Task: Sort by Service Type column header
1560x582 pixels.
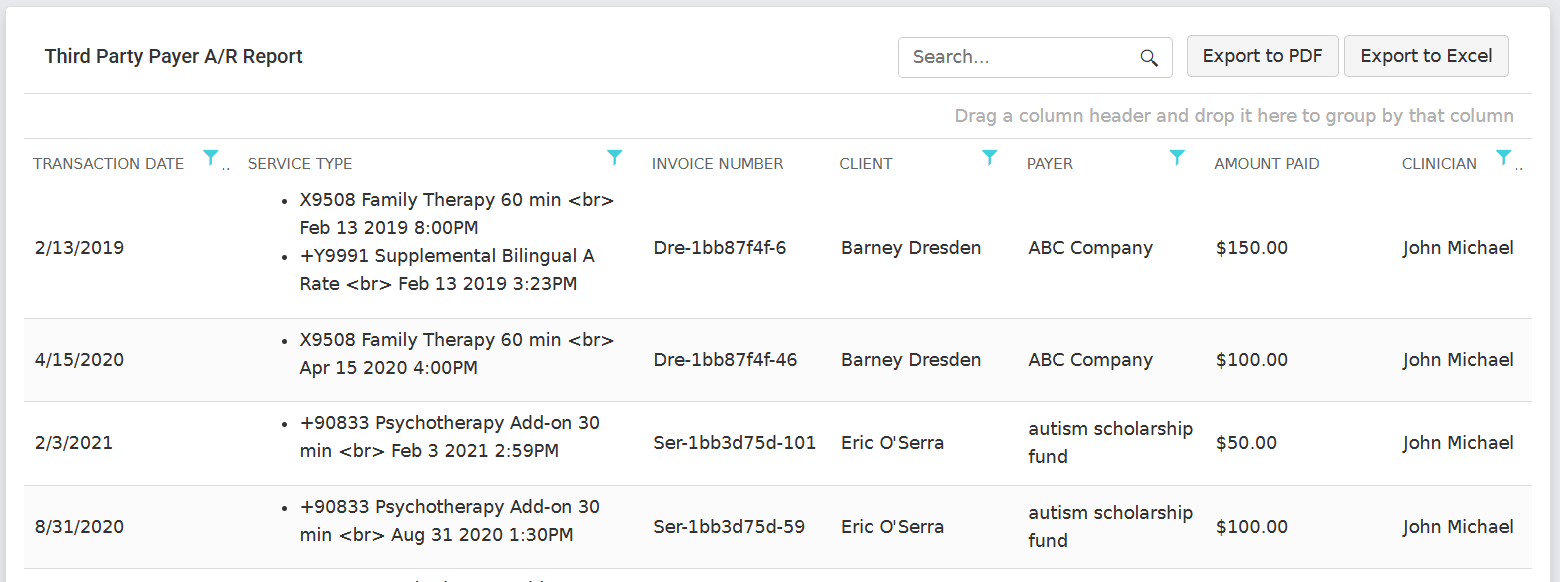Action: (300, 164)
